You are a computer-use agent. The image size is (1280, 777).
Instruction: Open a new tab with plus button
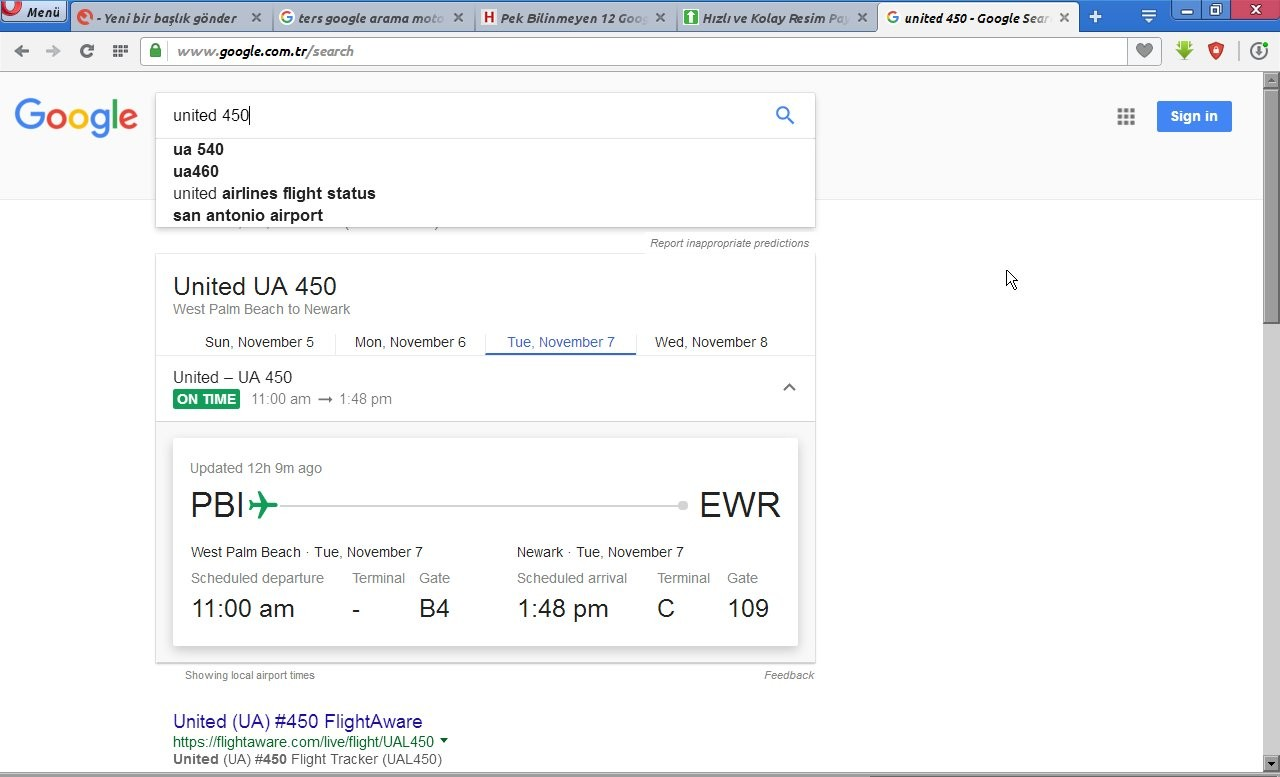1096,17
